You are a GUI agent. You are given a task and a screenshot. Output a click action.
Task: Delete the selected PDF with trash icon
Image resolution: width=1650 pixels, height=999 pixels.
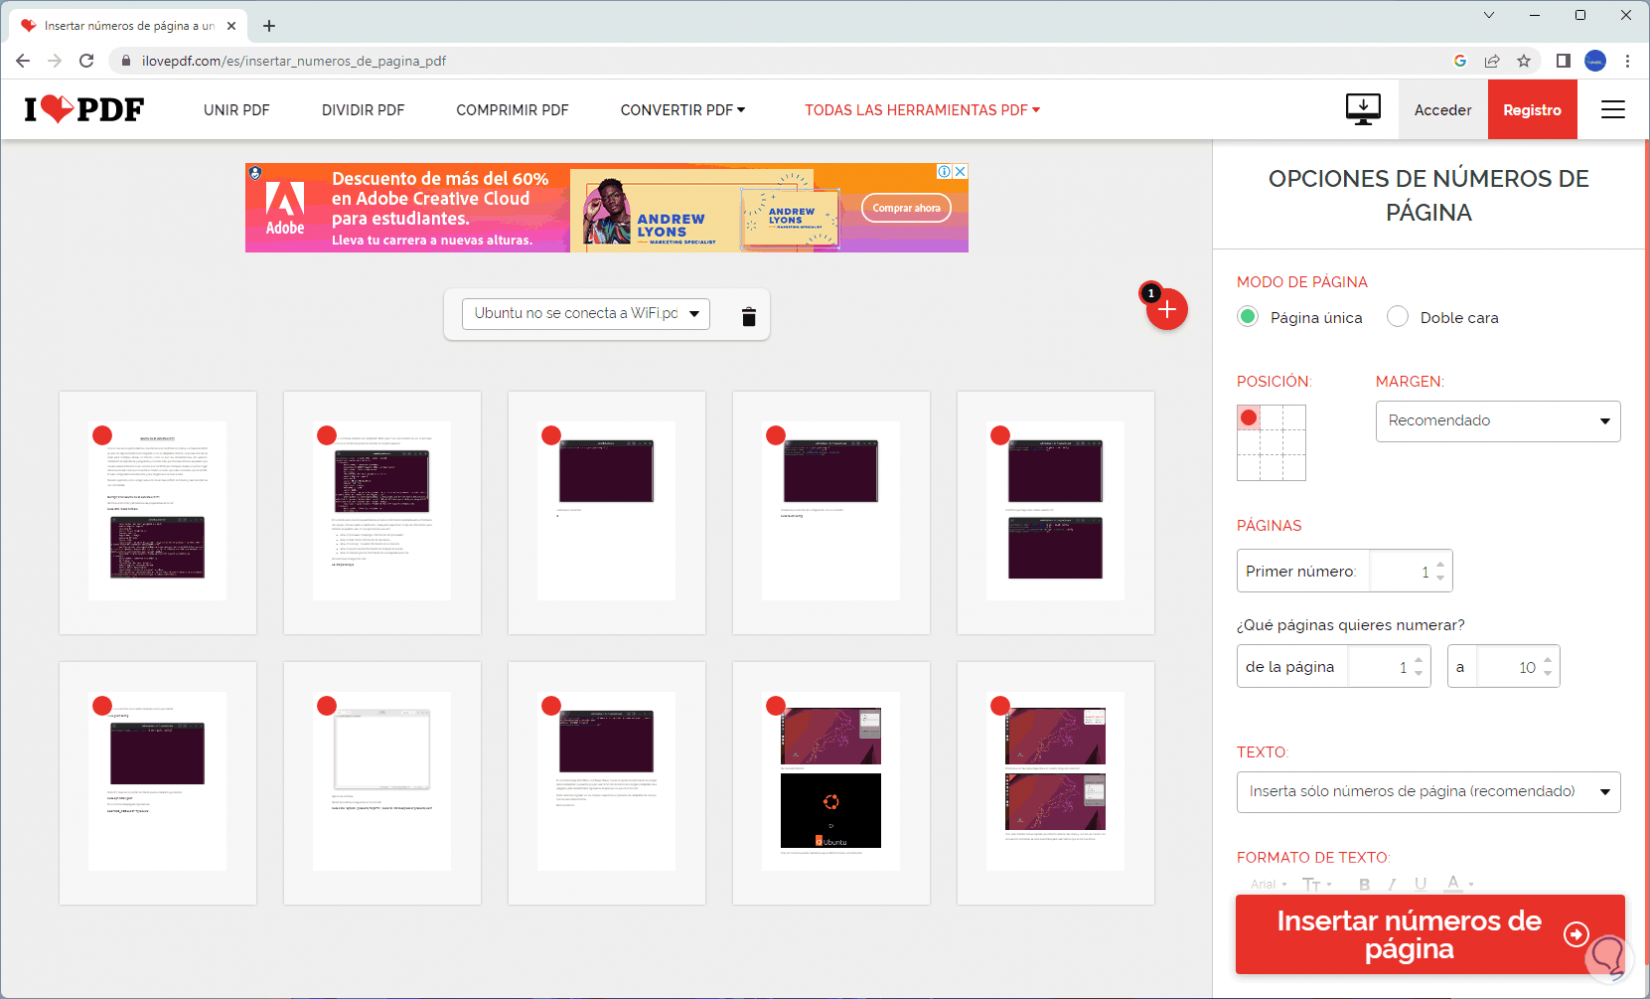748,316
